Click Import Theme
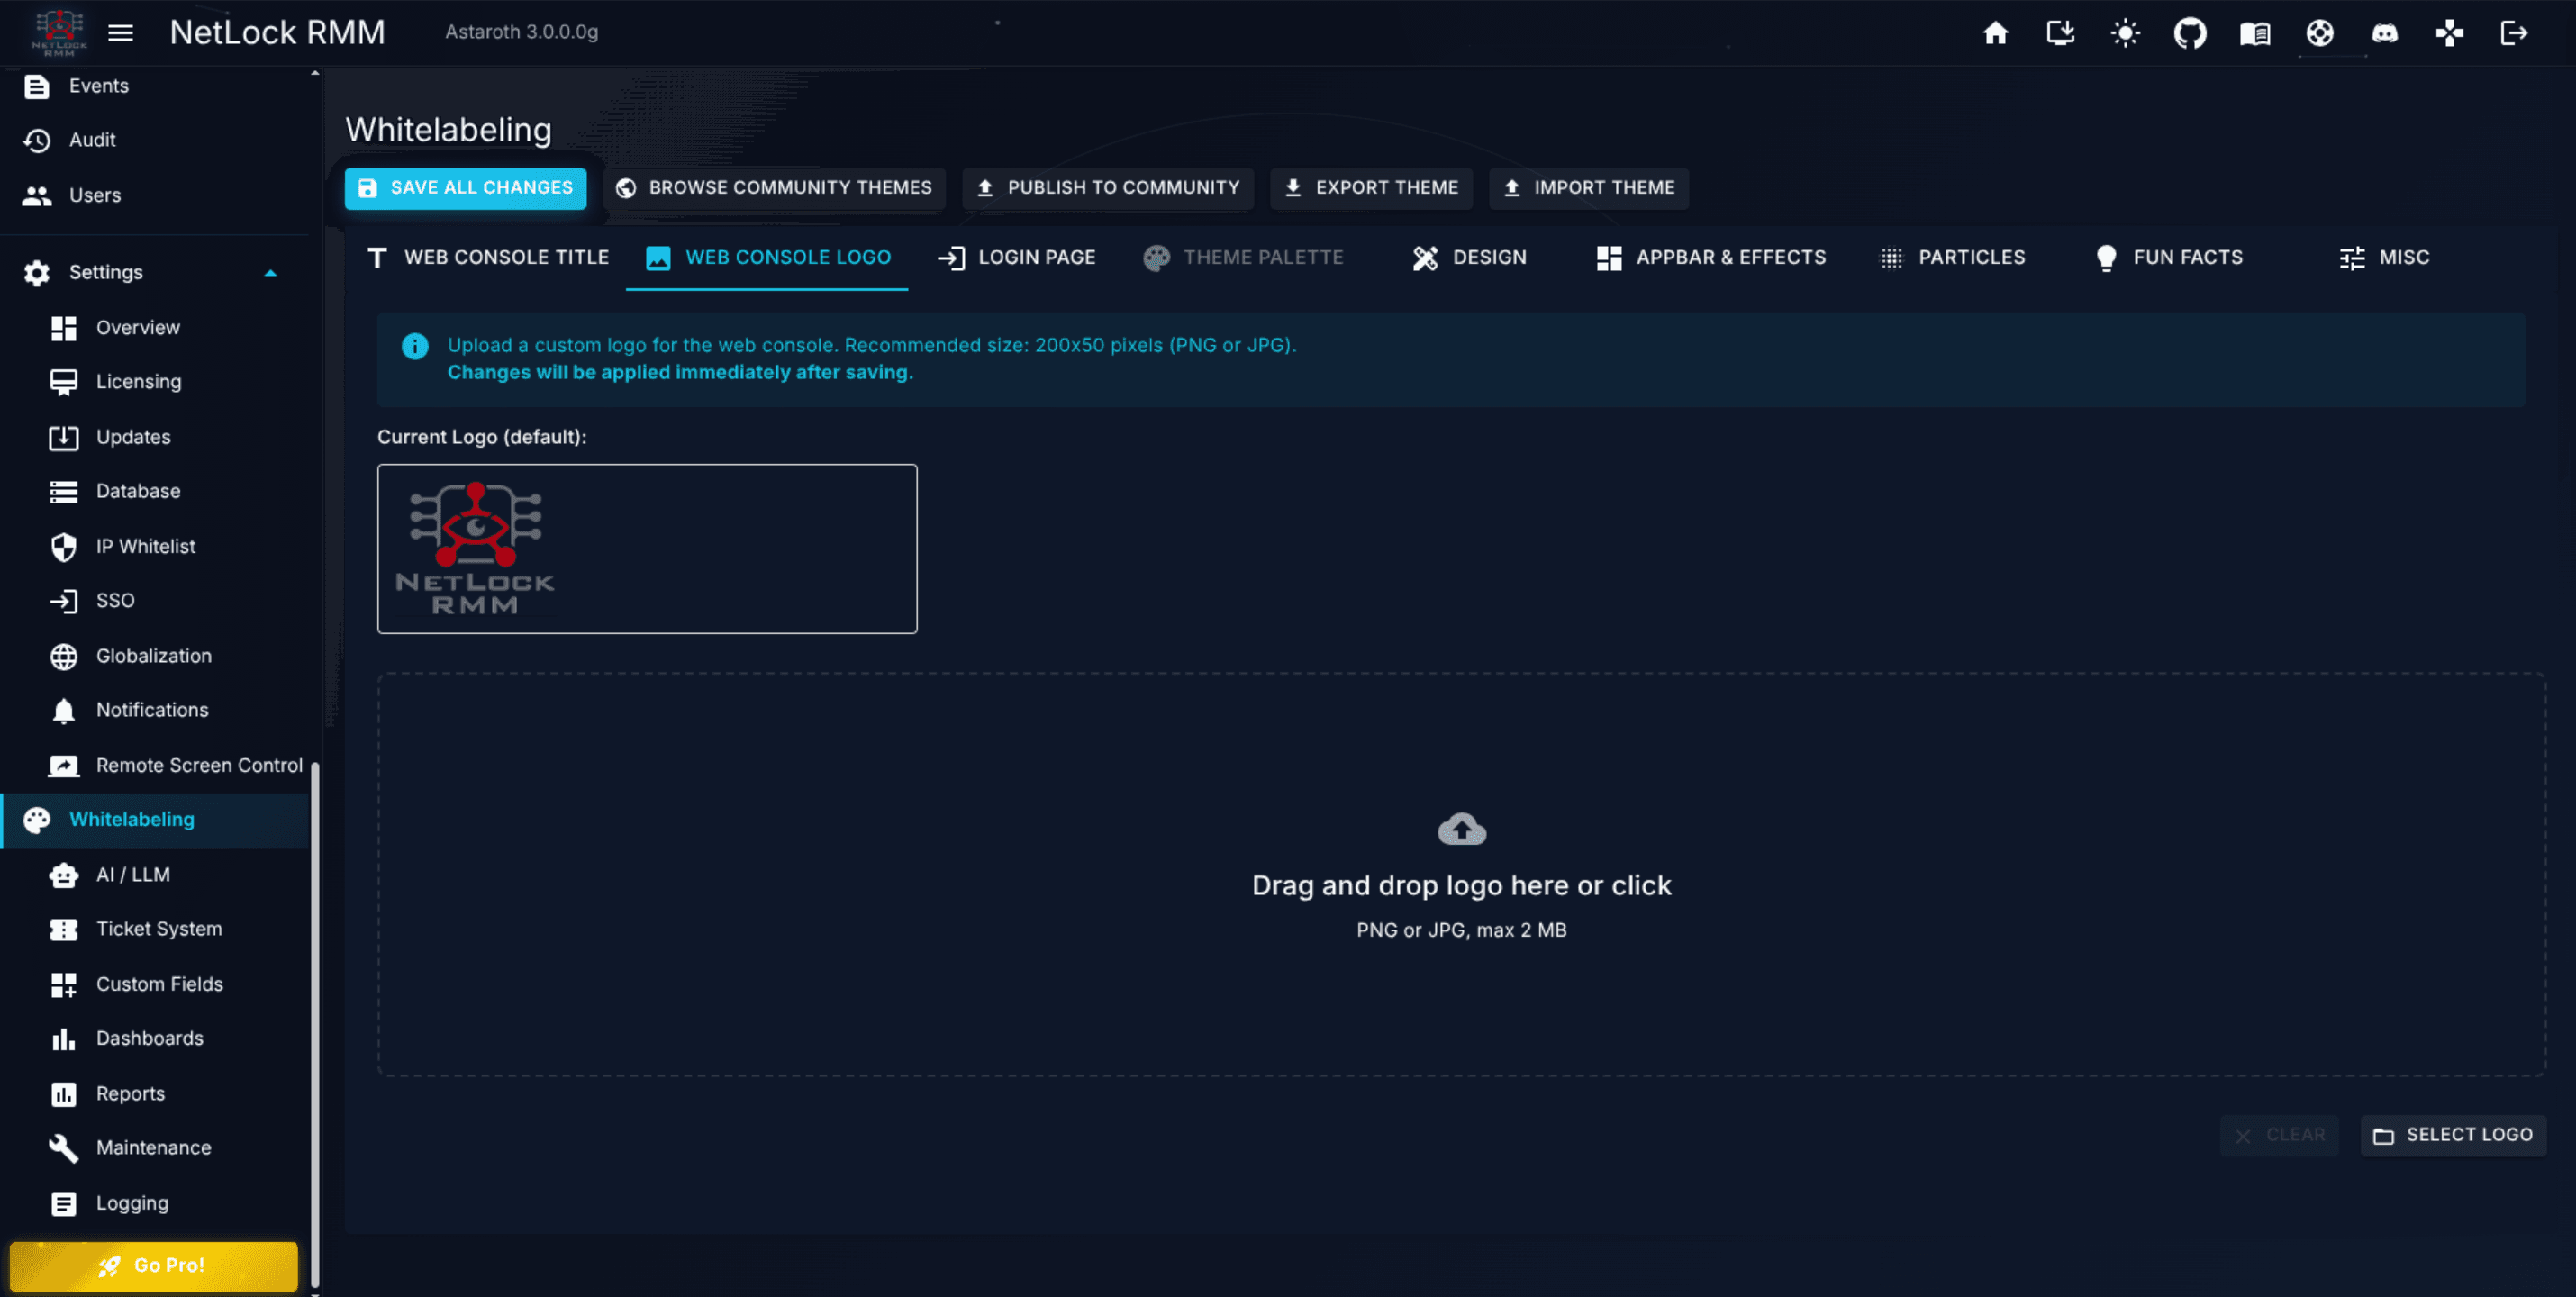Image resolution: width=2576 pixels, height=1297 pixels. click(1589, 188)
